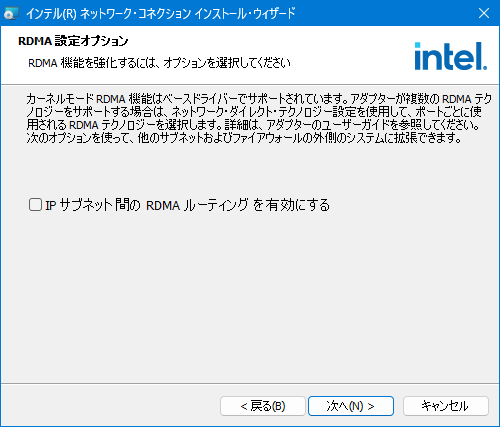Enable the IP サブネット間の RDMA ルーティング checkbox
Viewport: 500px width, 427px height.
tap(35, 205)
